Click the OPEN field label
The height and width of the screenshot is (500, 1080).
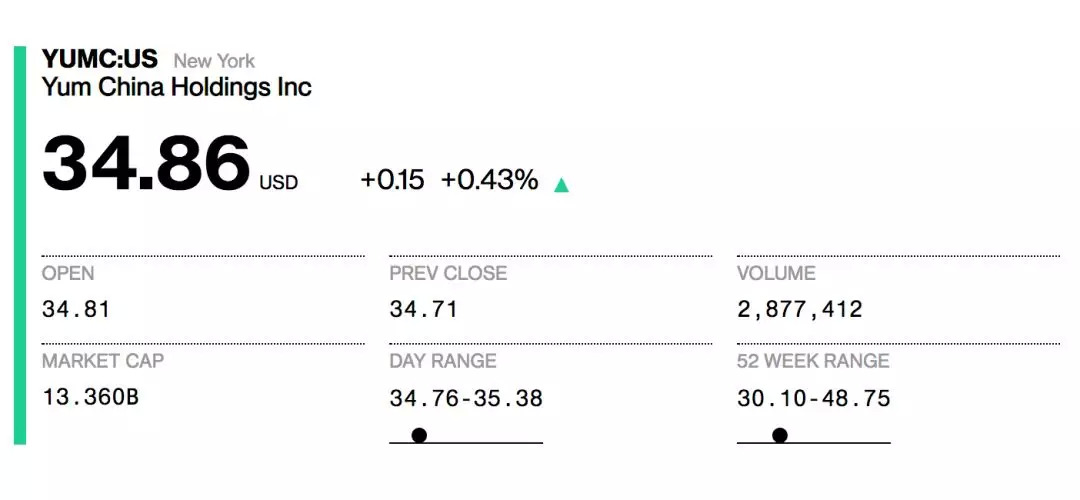(68, 273)
